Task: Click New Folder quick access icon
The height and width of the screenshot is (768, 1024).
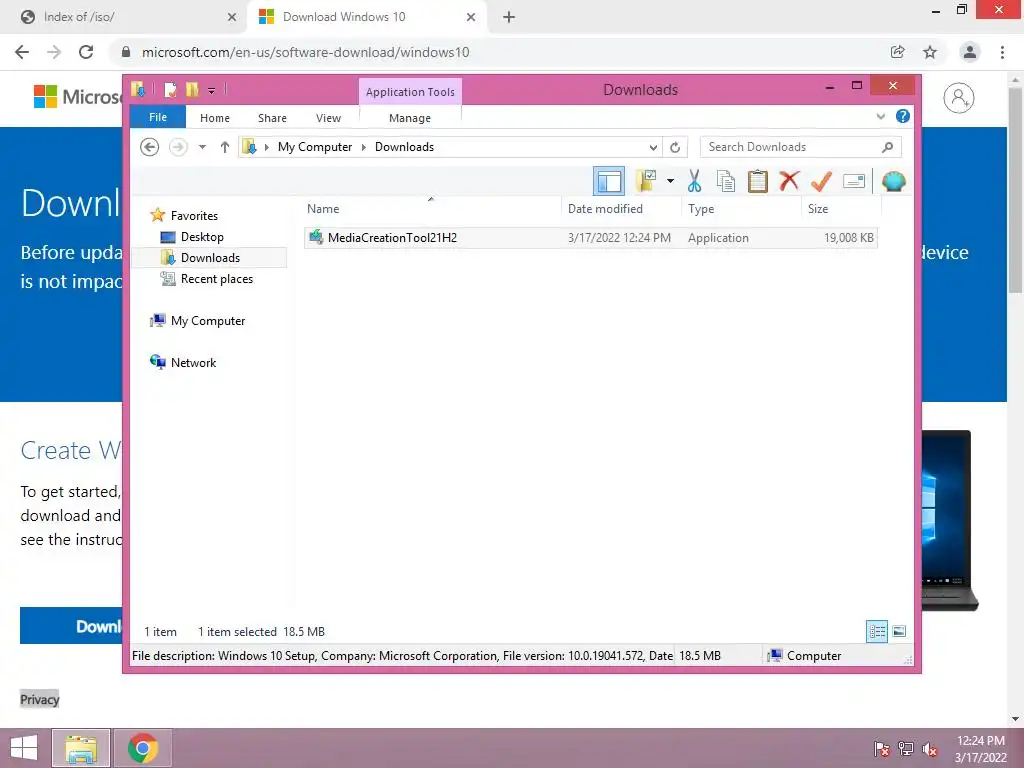Action: coord(192,89)
